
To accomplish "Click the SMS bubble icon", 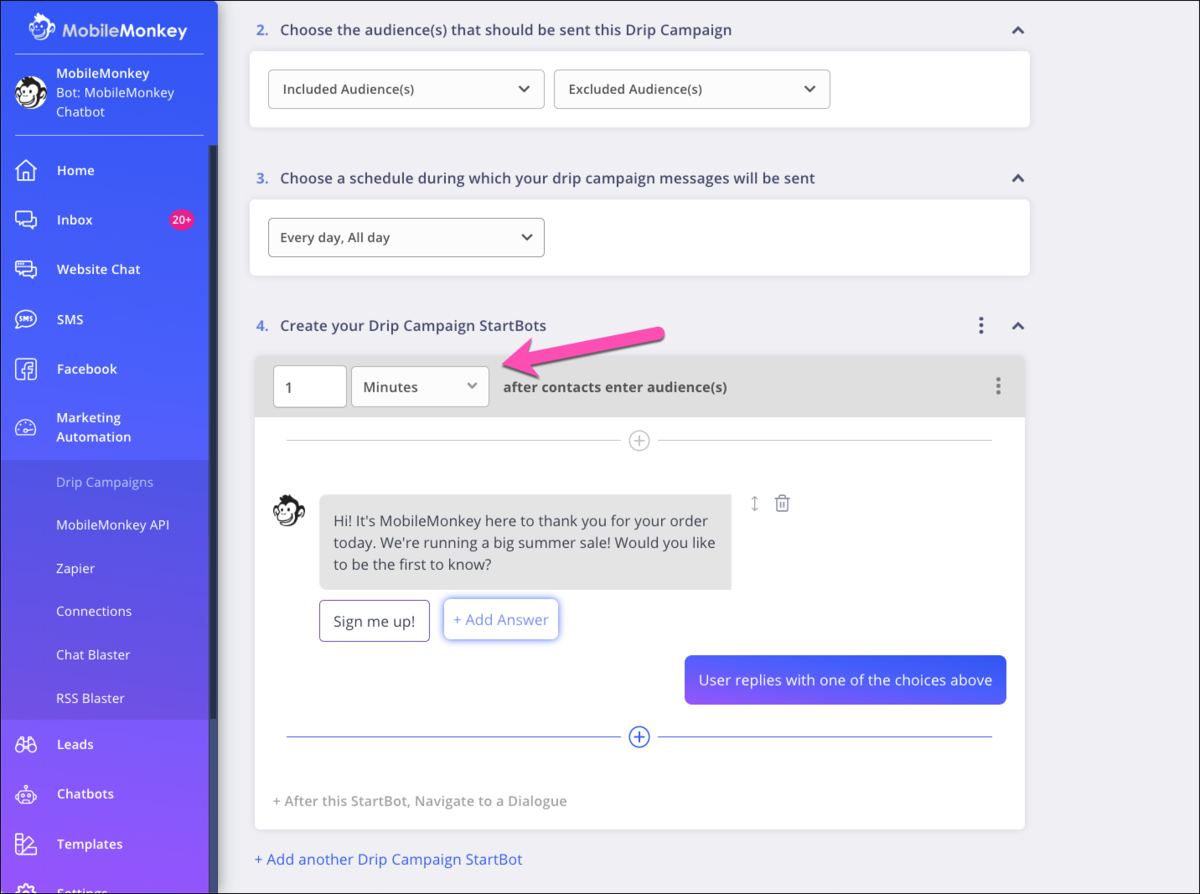I will coord(26,320).
